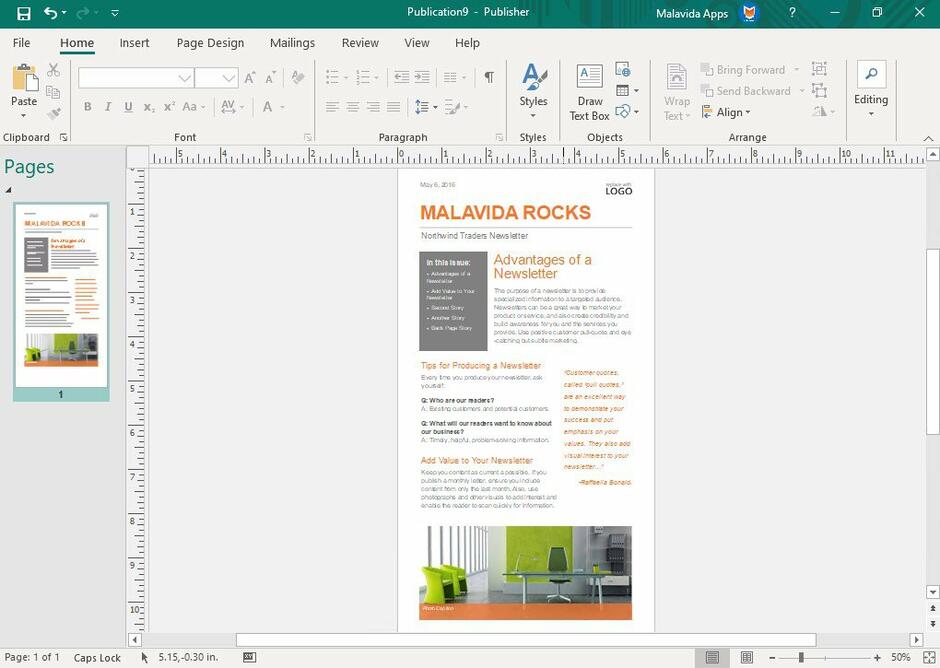Save the publication with the floppy disk icon
The image size is (940, 668).
[x=23, y=13]
